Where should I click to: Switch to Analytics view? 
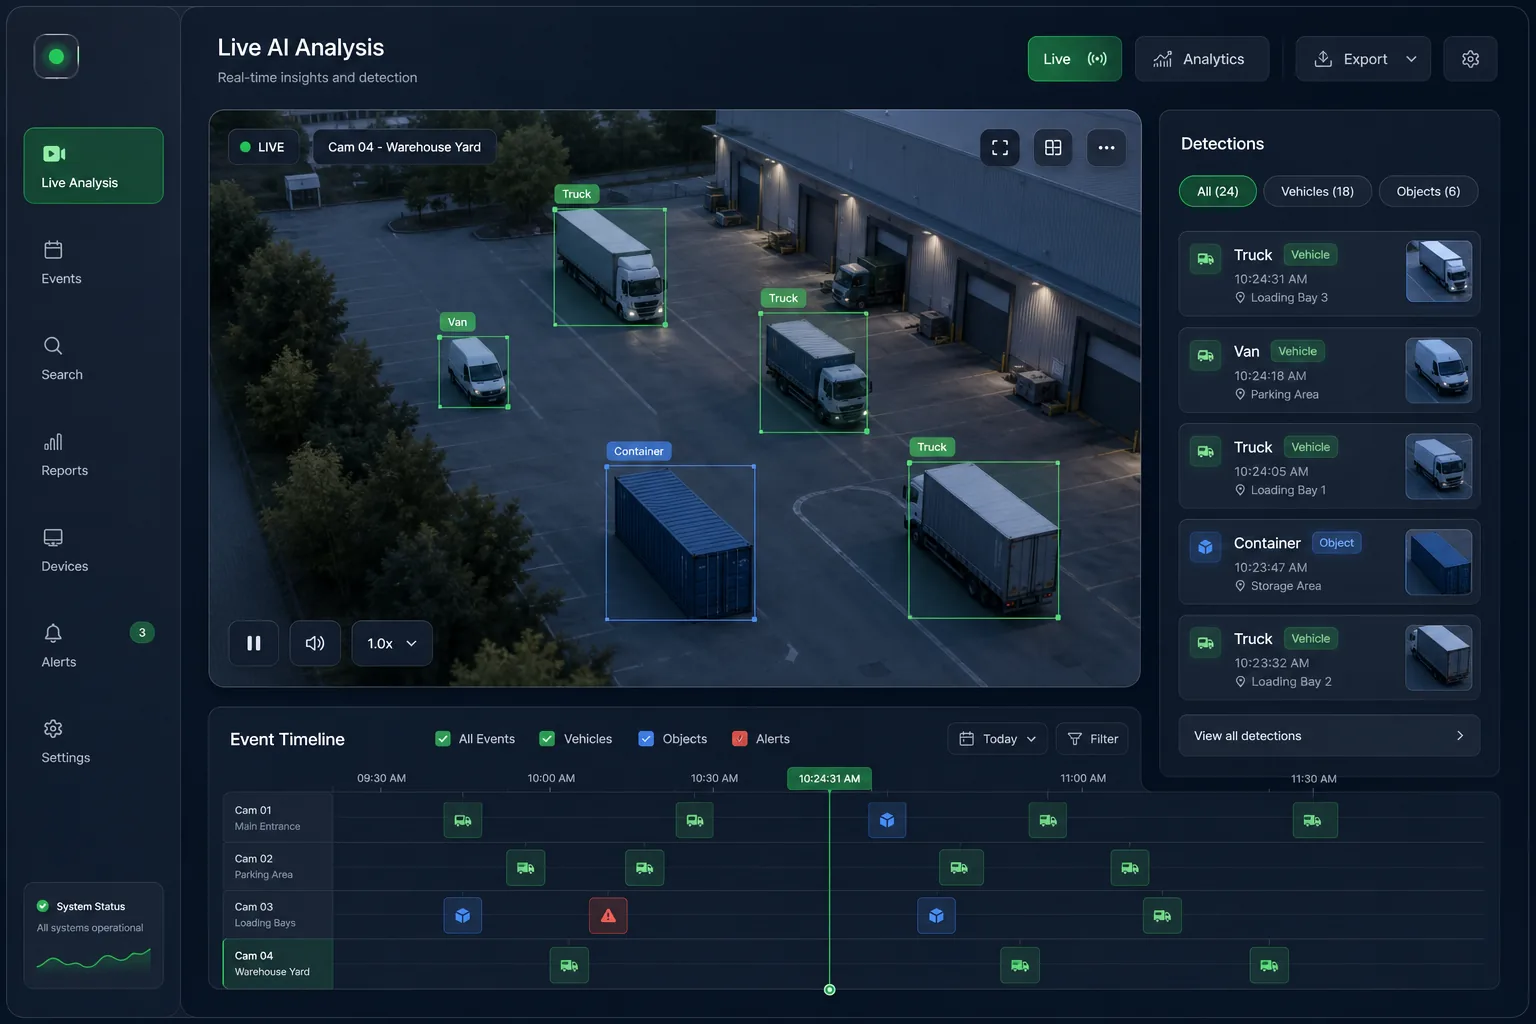(1202, 59)
